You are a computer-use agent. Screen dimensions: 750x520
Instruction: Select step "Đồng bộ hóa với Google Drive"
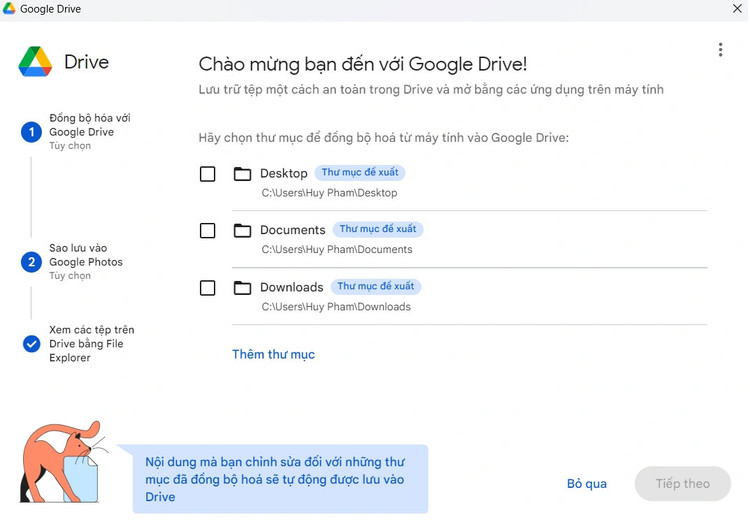(89, 125)
